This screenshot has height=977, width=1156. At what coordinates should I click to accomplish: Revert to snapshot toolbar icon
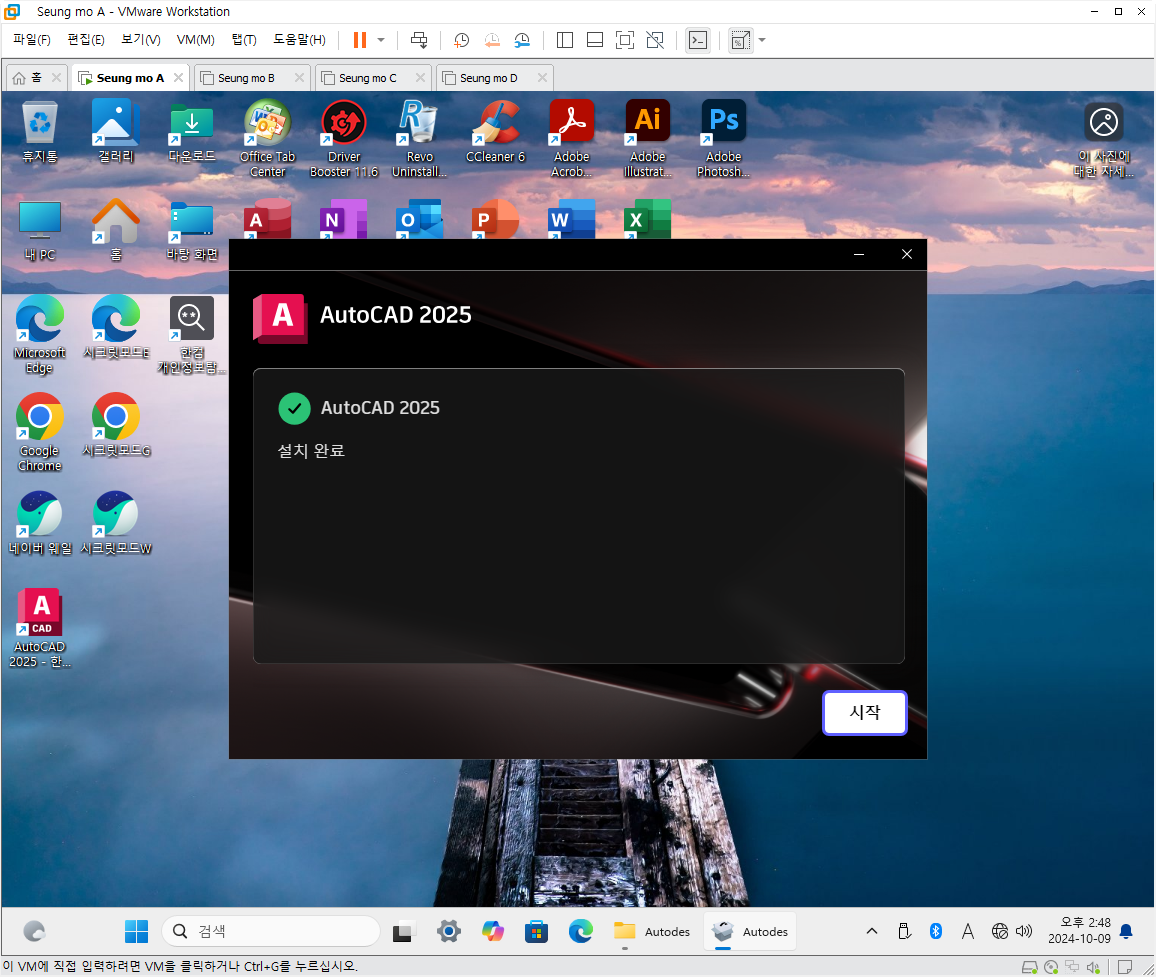(x=492, y=40)
